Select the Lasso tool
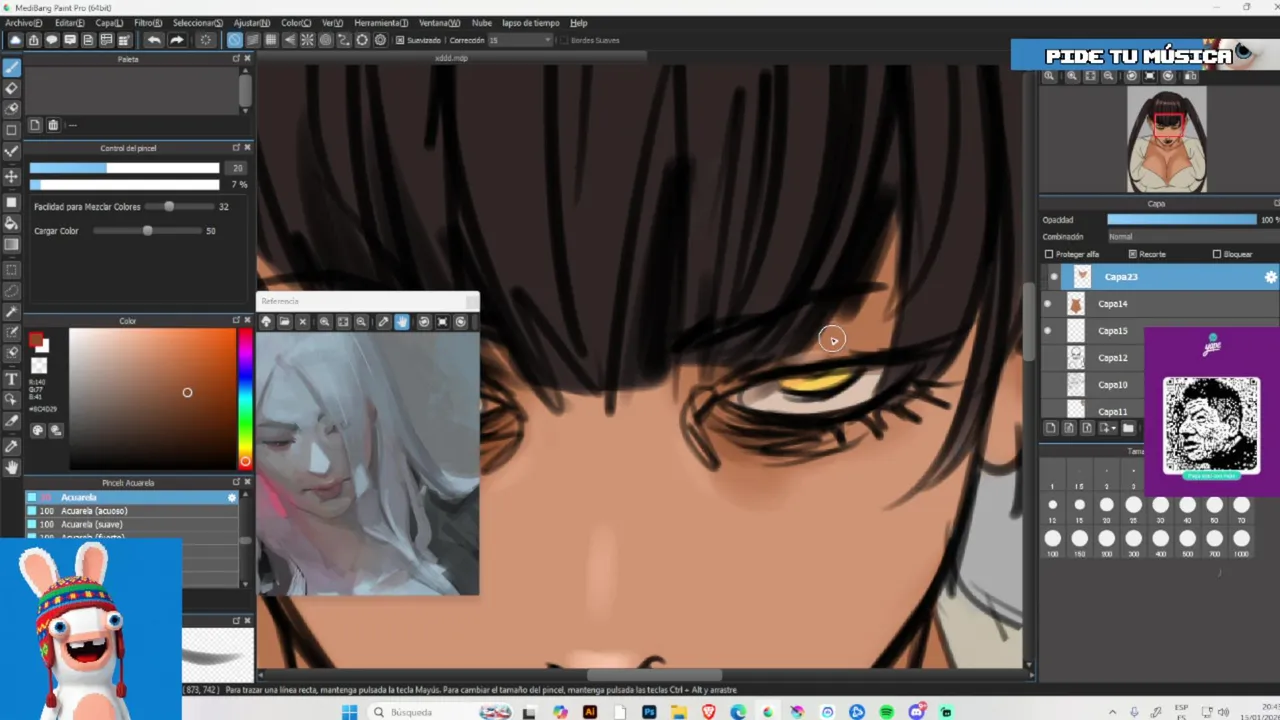Image resolution: width=1280 pixels, height=720 pixels. tap(12, 291)
